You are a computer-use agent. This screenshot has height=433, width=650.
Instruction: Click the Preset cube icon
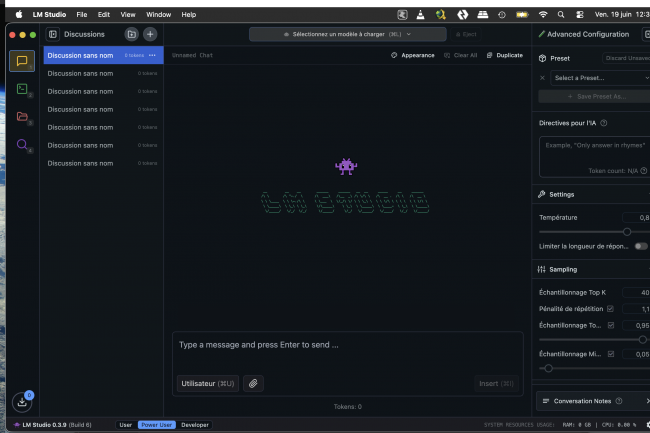pyautogui.click(x=542, y=58)
